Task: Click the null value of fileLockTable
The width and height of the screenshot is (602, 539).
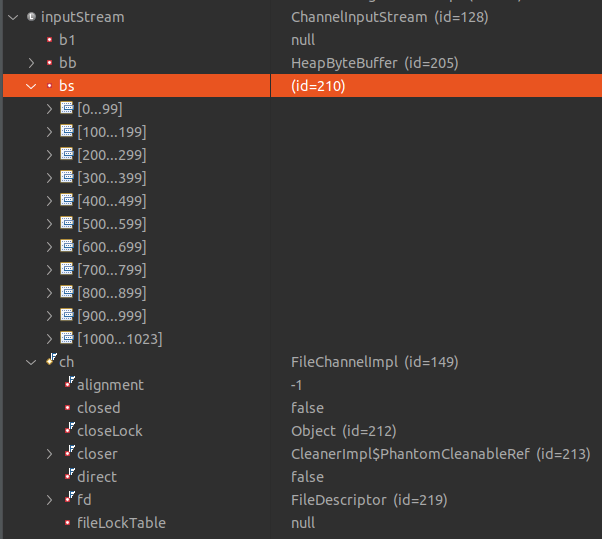Action: coord(303,522)
